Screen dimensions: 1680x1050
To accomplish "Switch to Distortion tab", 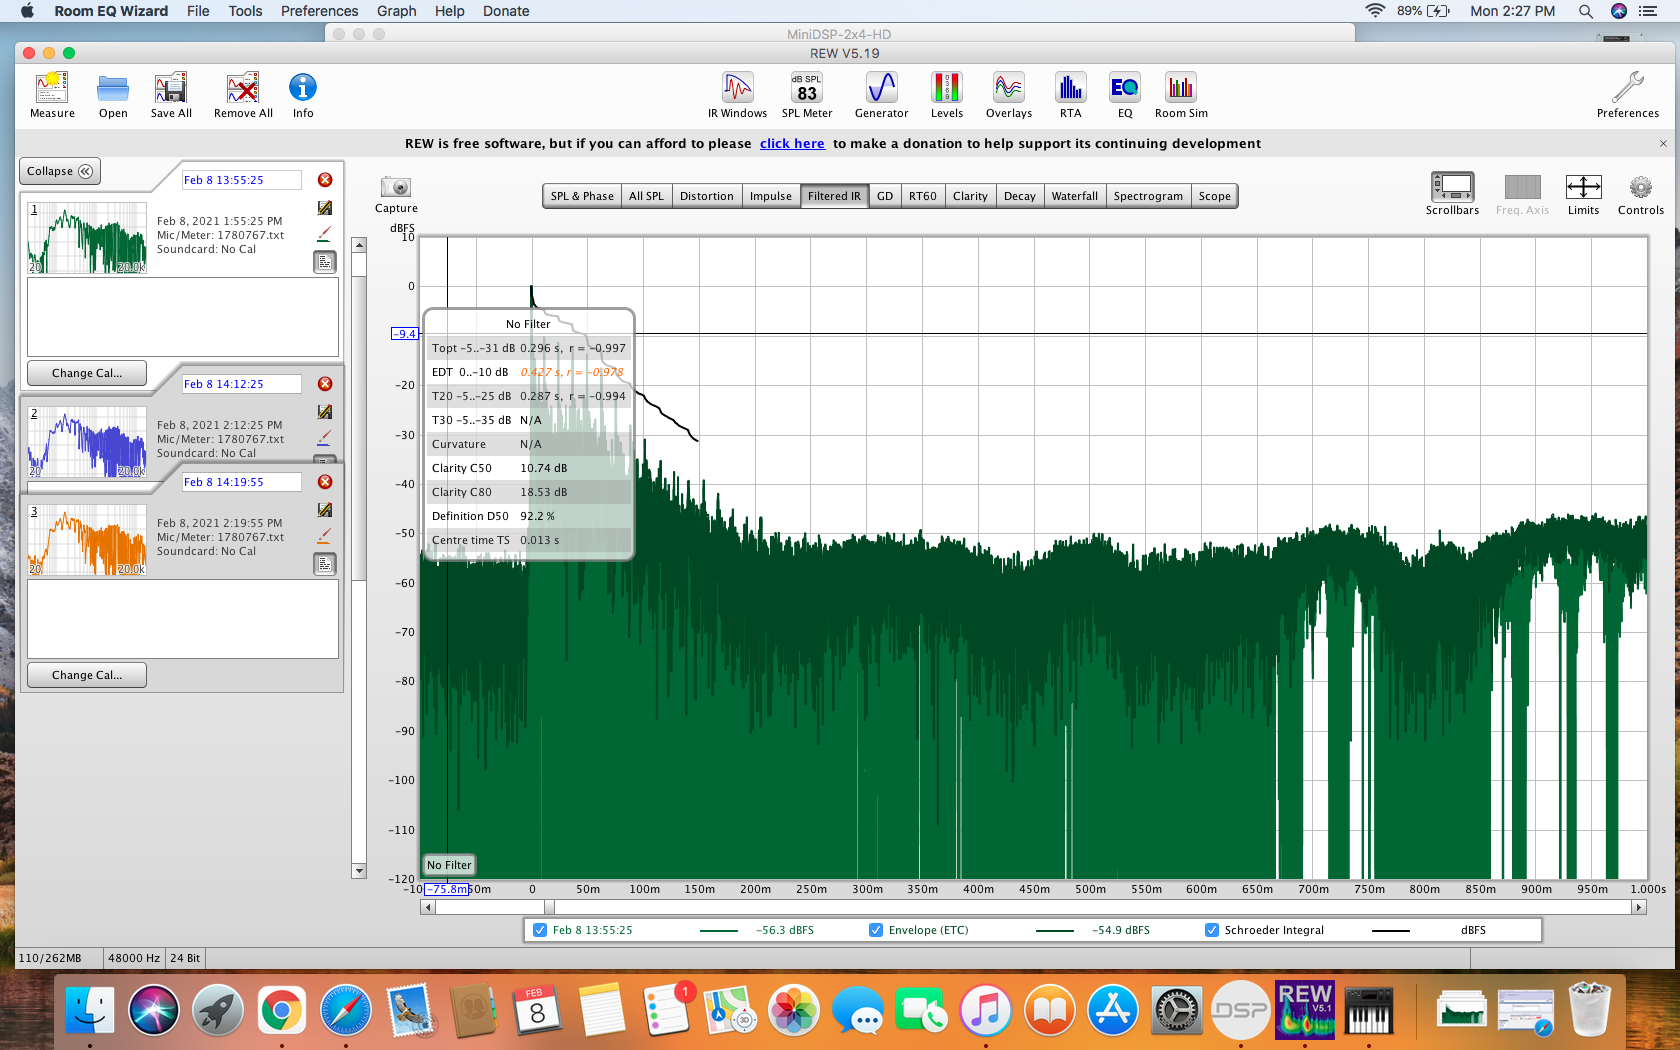I will [x=707, y=196].
